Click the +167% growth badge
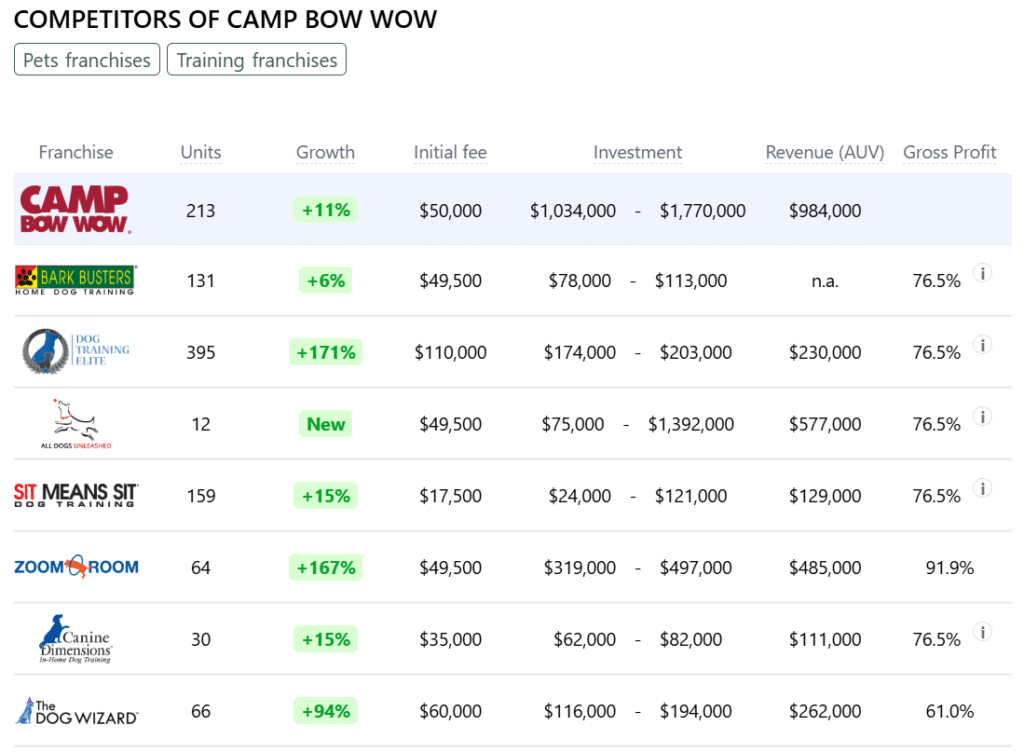 coord(325,568)
